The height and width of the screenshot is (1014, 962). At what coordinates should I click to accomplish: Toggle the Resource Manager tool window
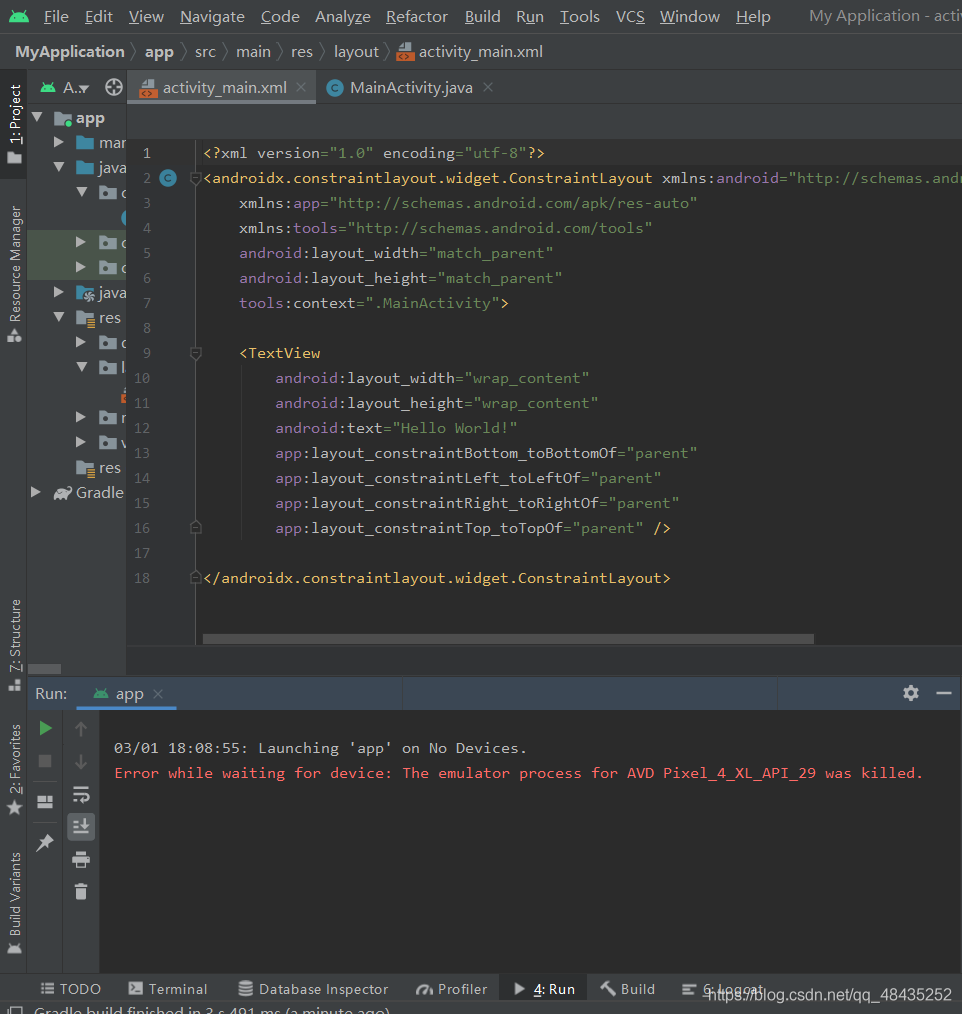tap(14, 274)
